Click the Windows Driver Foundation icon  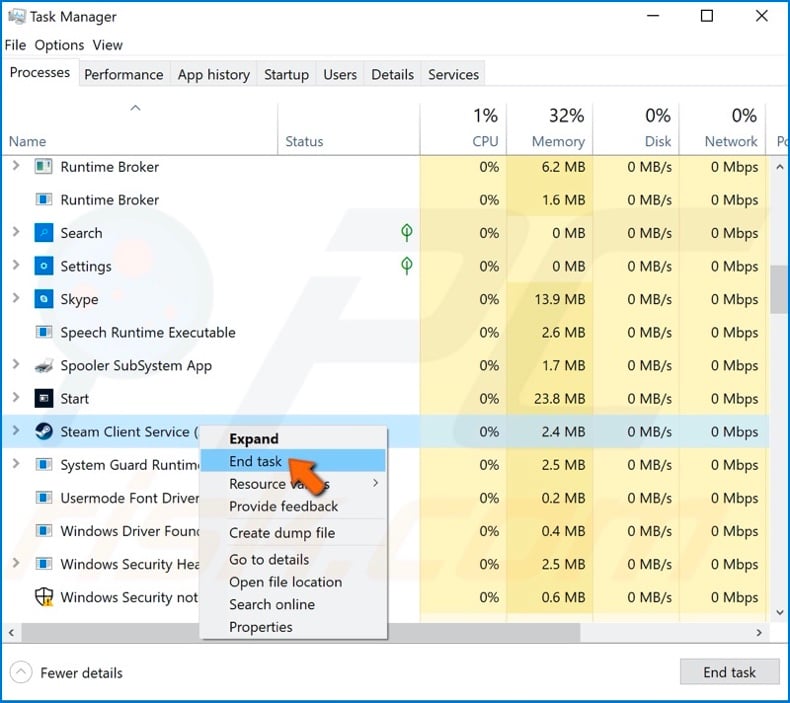pos(44,531)
